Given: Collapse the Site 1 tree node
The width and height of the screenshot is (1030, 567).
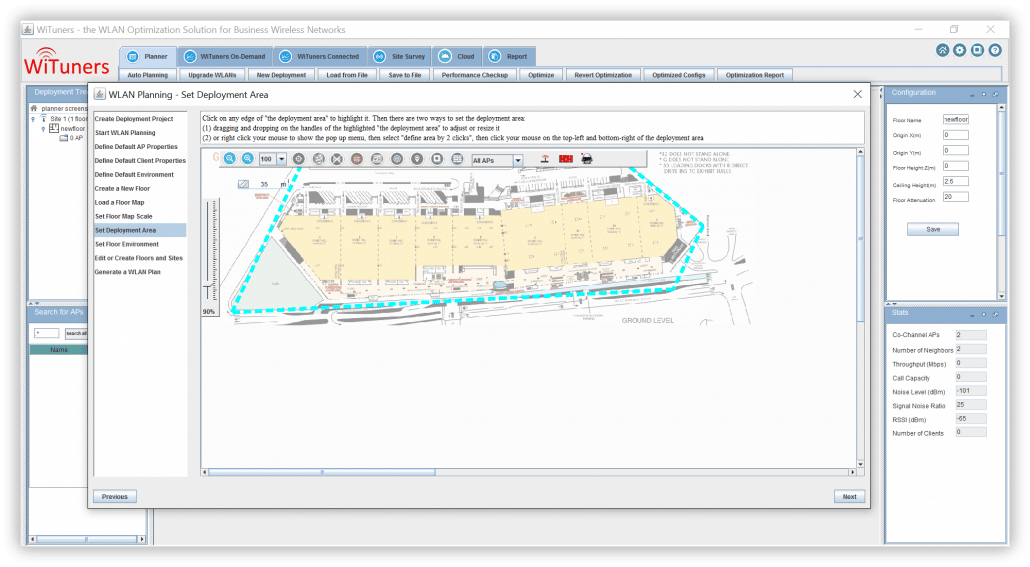Looking at the screenshot, I should (x=33, y=119).
